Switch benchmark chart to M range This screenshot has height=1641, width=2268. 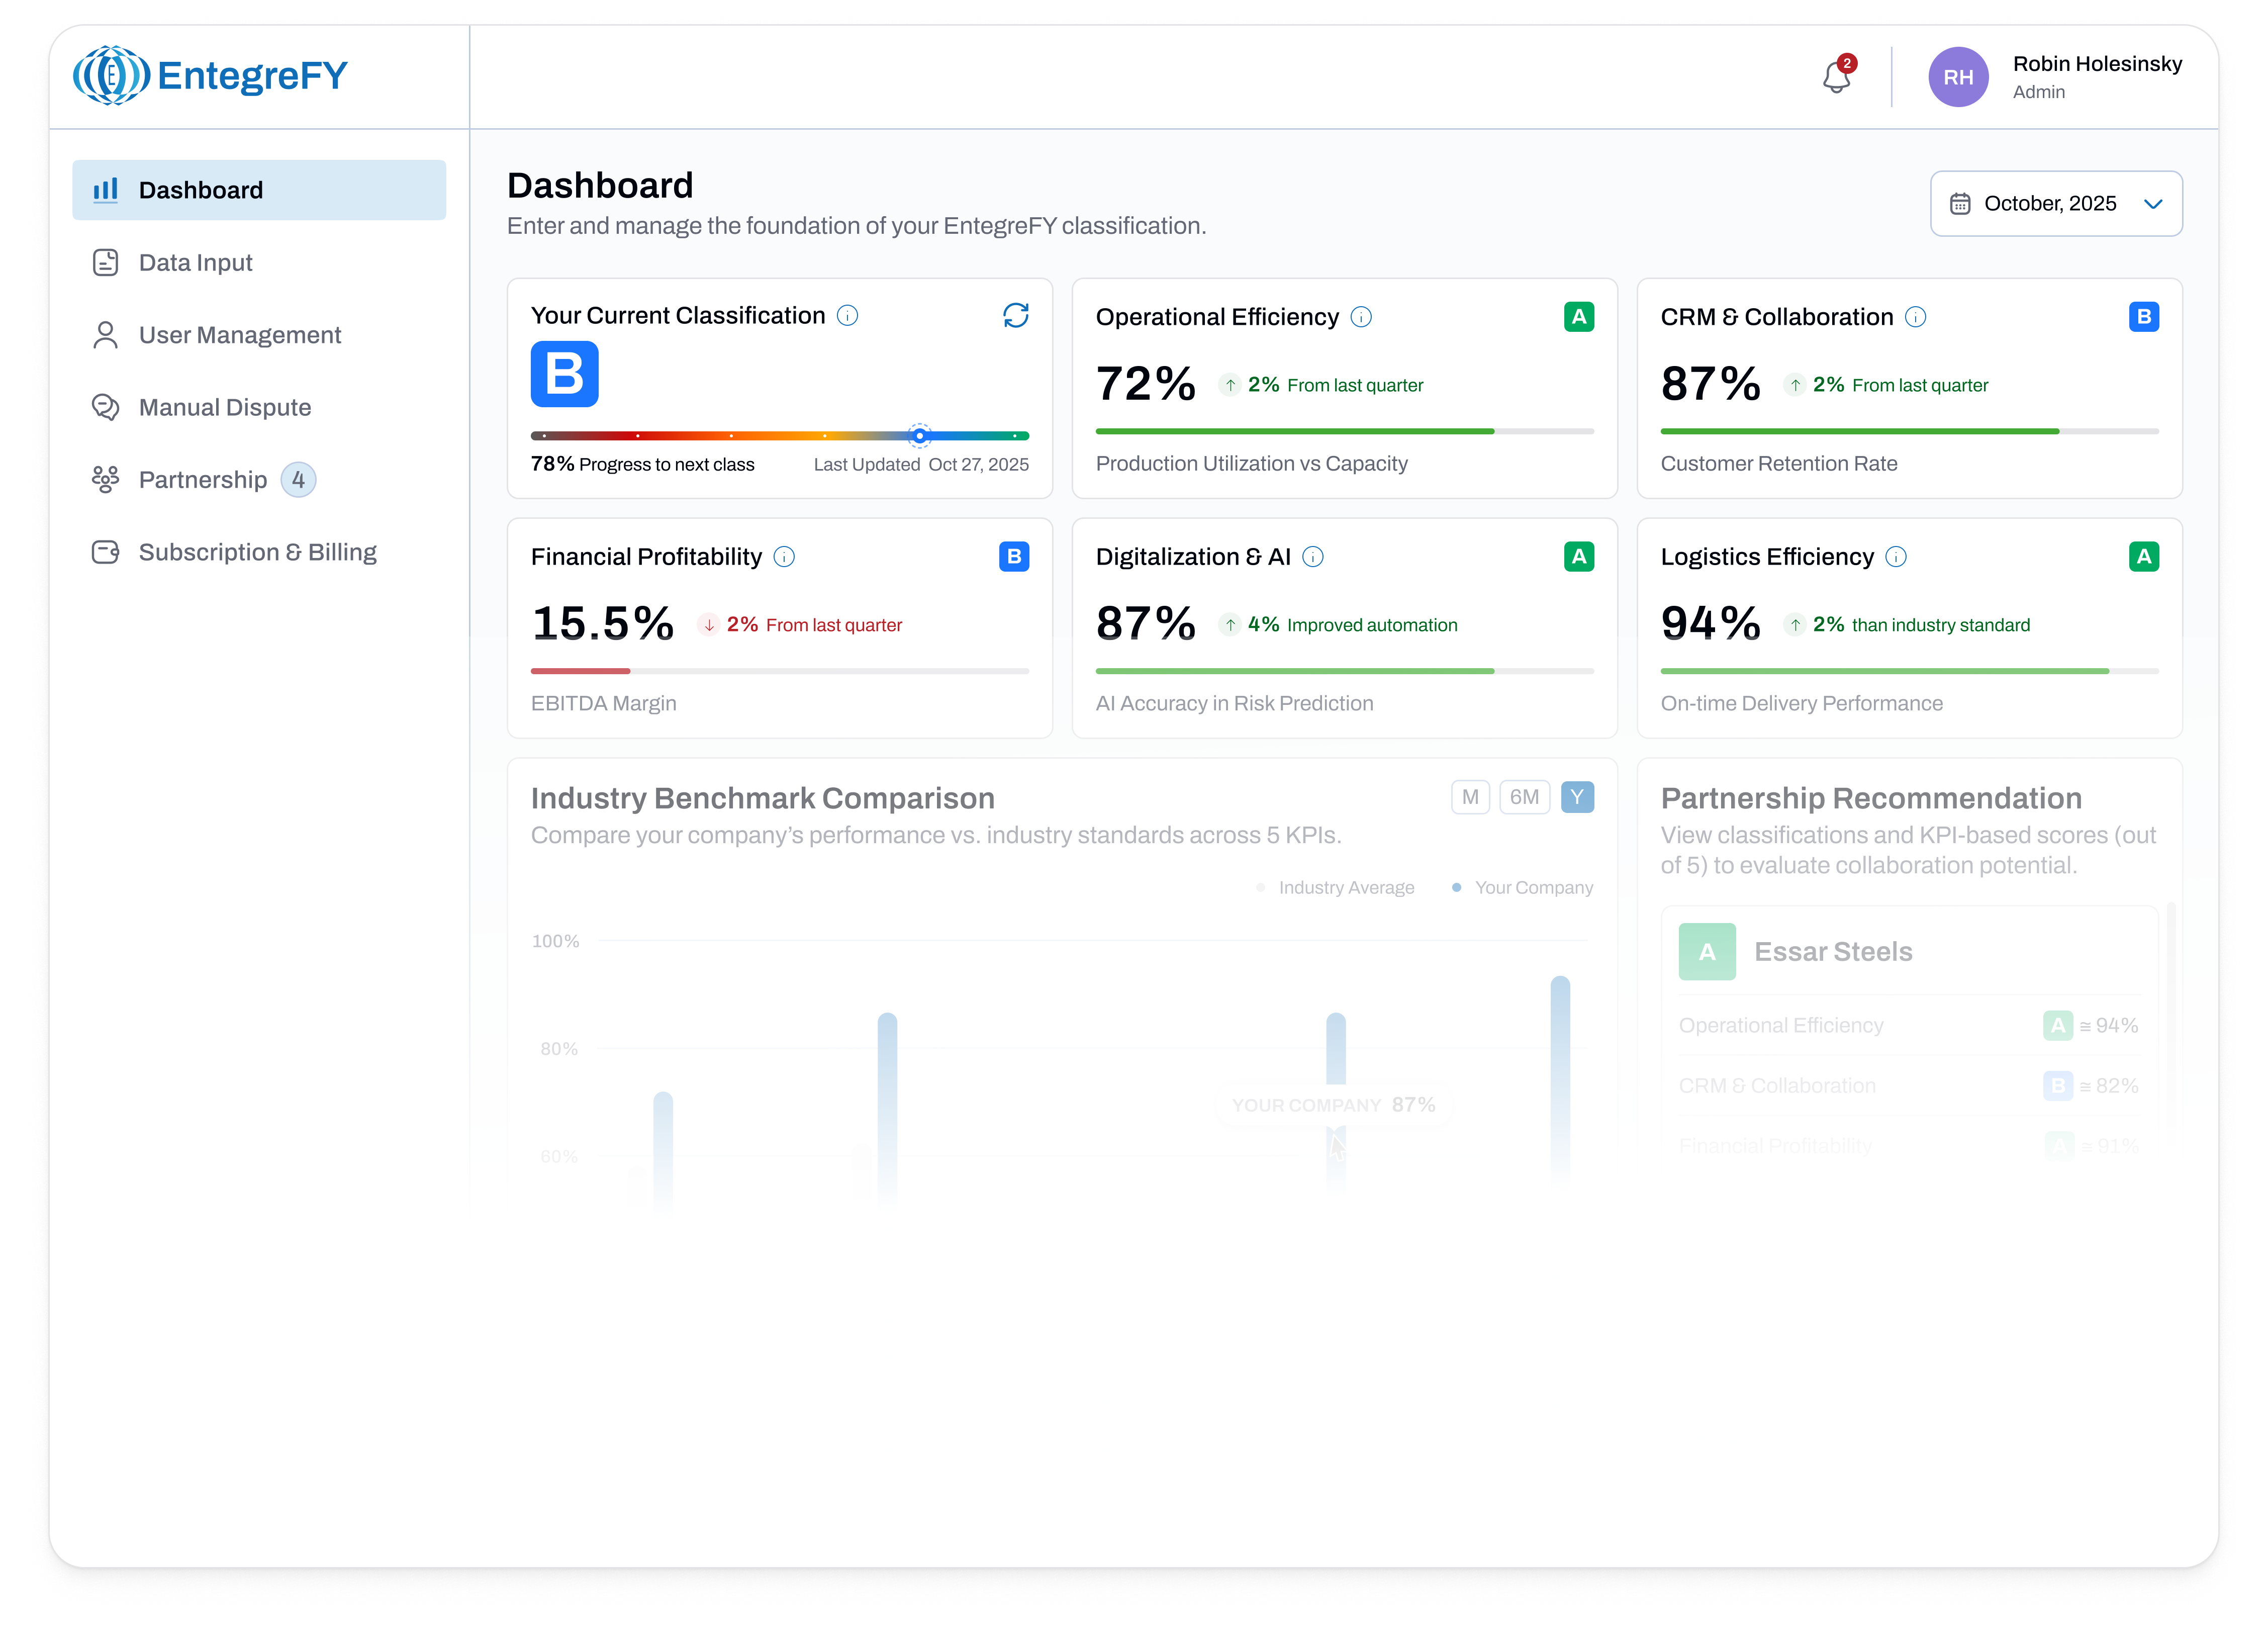(x=1469, y=797)
